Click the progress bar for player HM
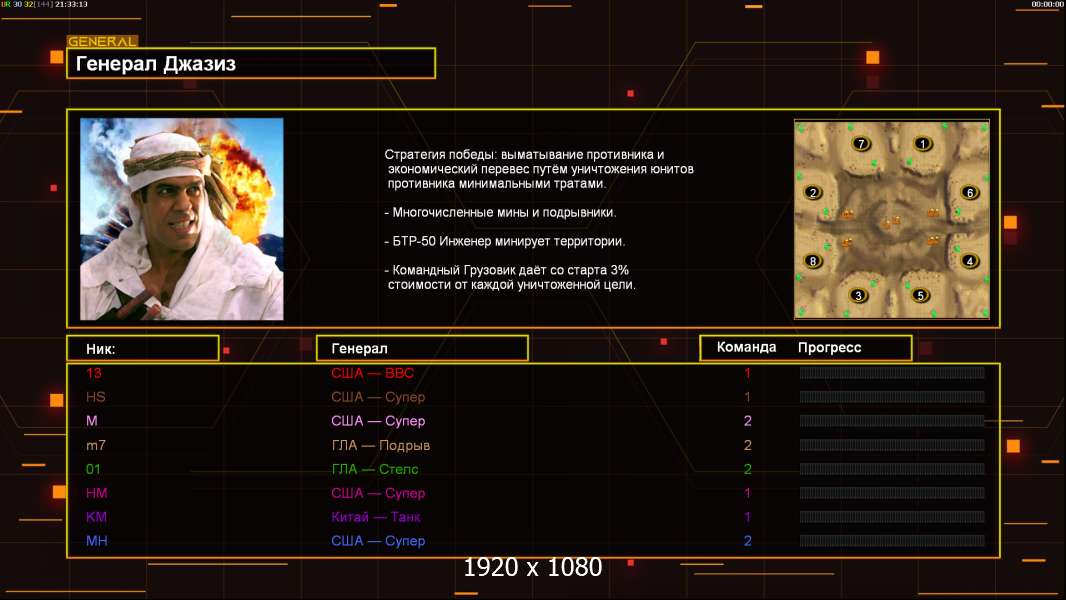 point(892,493)
